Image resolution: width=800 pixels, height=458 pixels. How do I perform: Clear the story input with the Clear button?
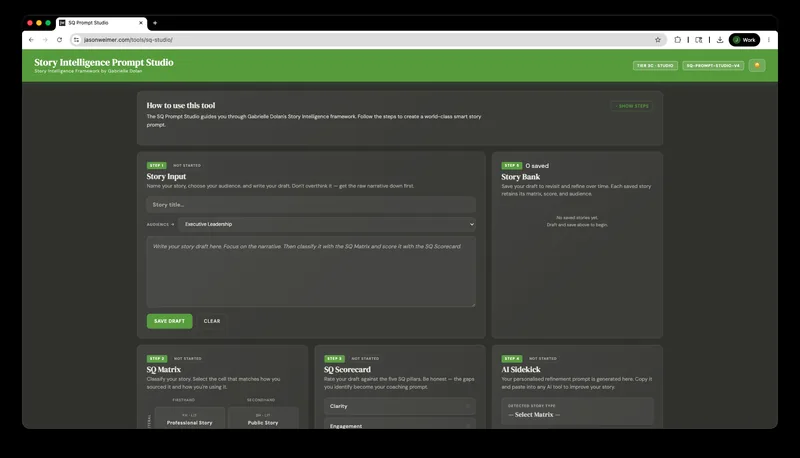[x=212, y=321]
